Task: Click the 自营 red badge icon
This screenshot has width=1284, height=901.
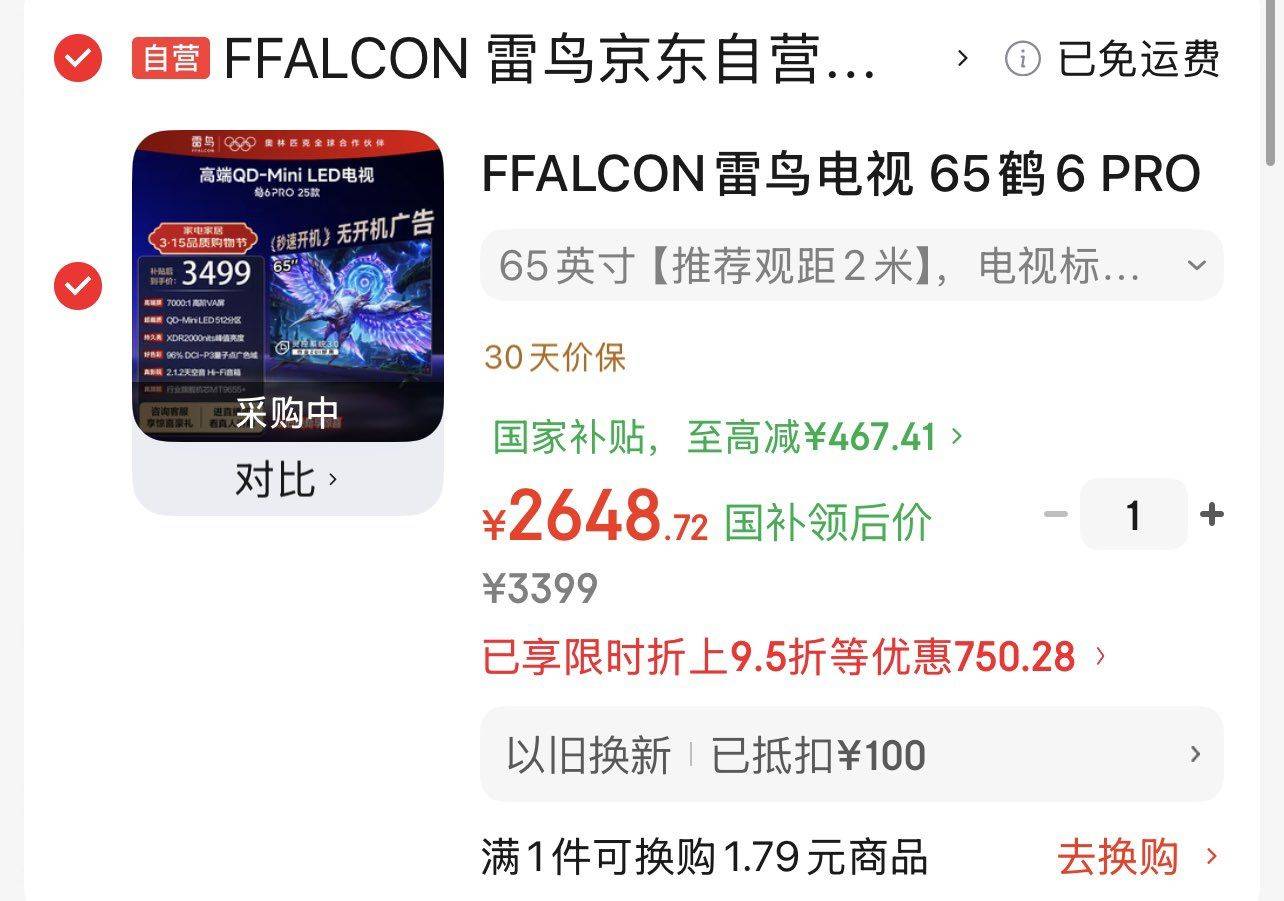Action: pyautogui.click(x=171, y=58)
